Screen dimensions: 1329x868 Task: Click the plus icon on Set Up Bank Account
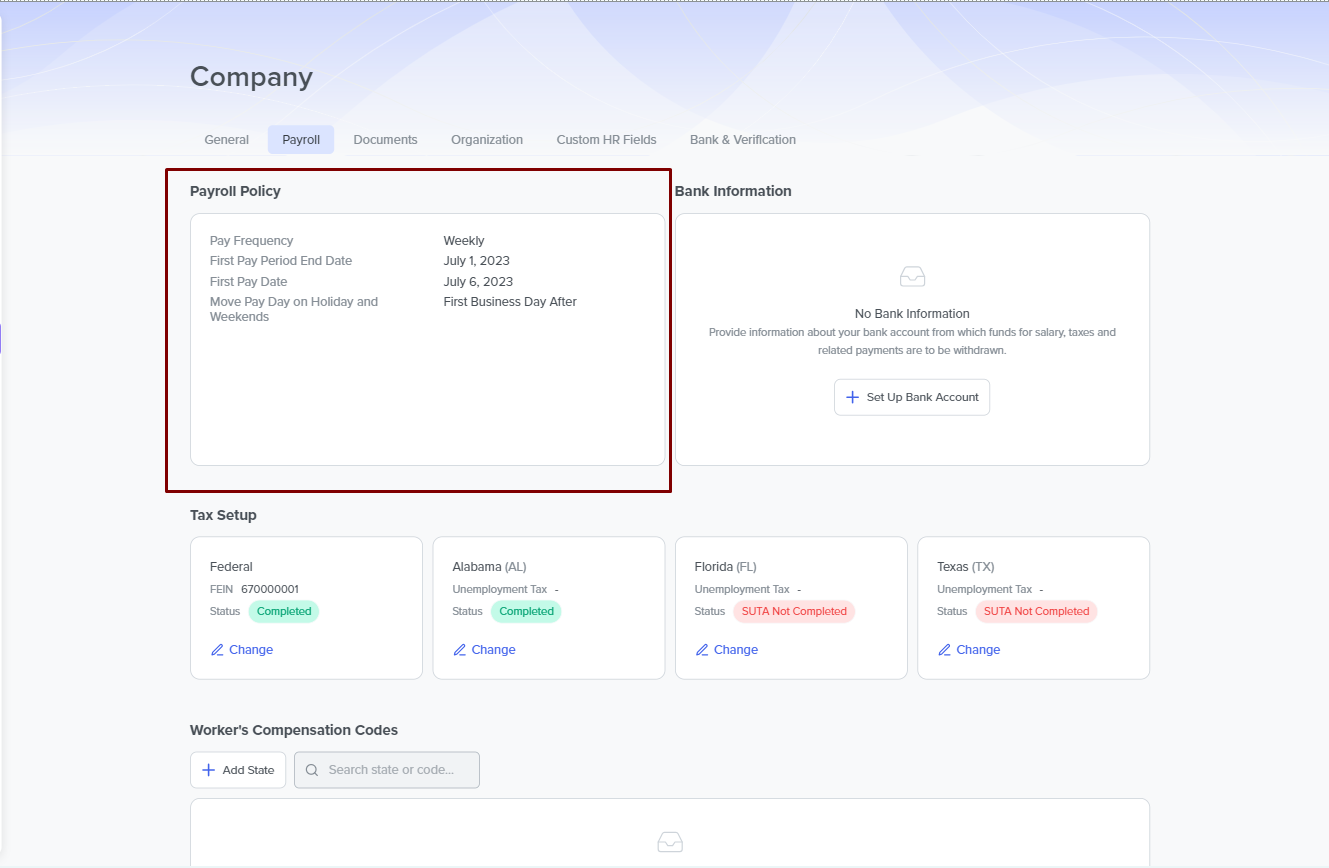(852, 397)
